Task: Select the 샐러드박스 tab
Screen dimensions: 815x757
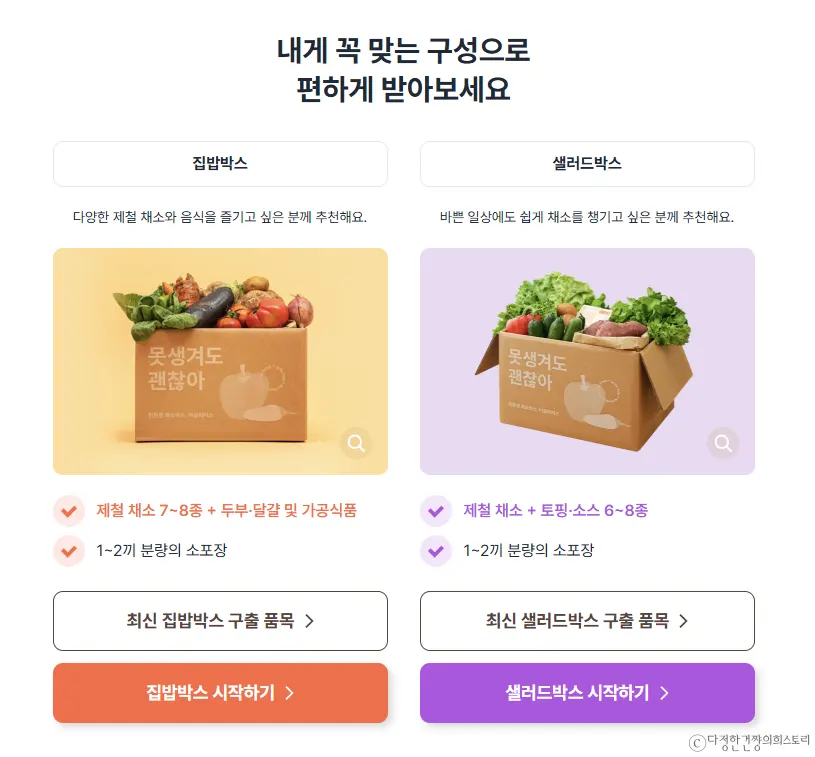Action: coord(587,164)
